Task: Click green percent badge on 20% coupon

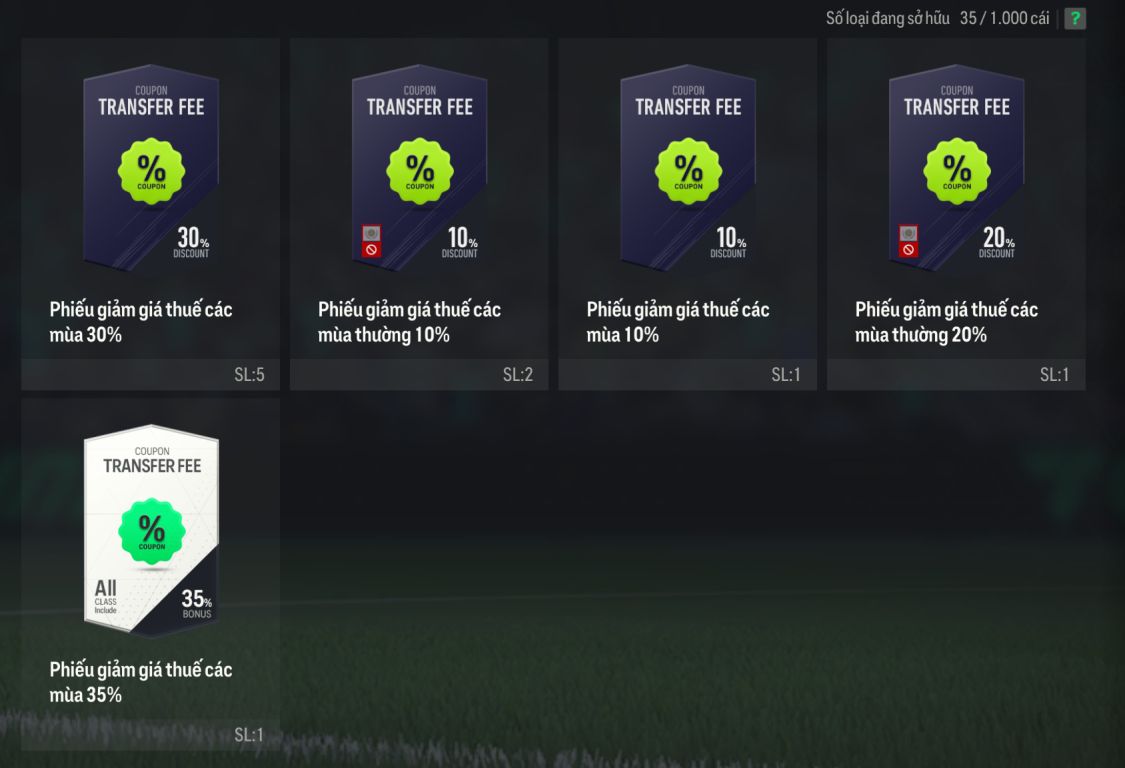Action: 957,172
